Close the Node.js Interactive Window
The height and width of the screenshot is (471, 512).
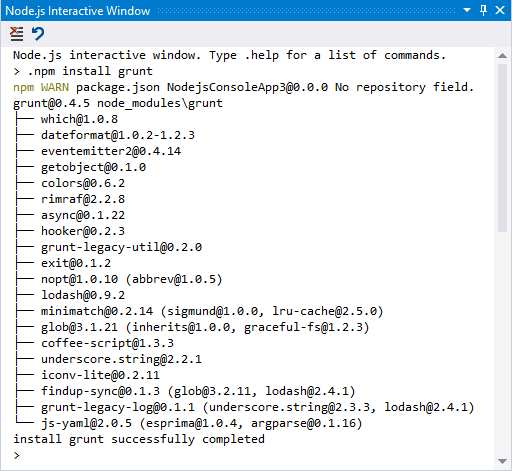(500, 10)
